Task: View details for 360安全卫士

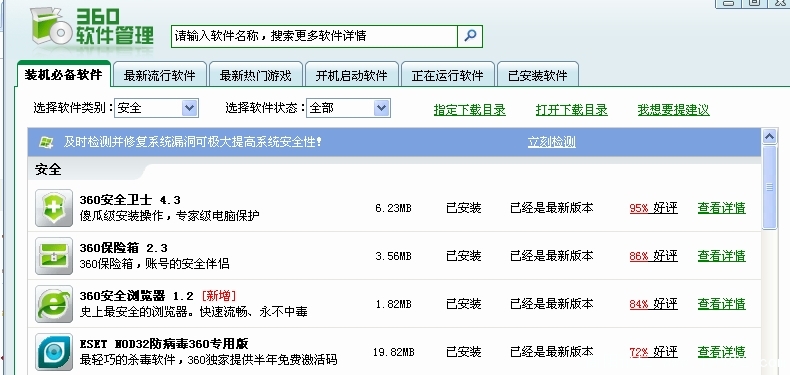Action: 721,208
